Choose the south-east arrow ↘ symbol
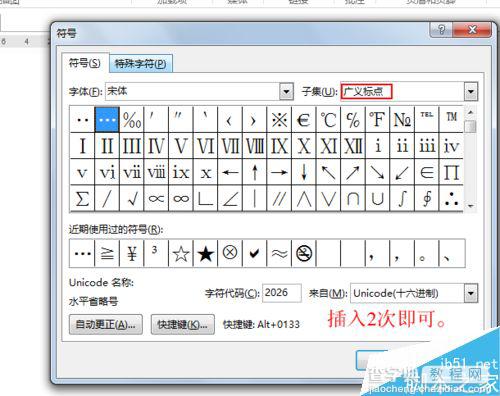Image resolution: width=500 pixels, height=396 pixels. [378, 172]
